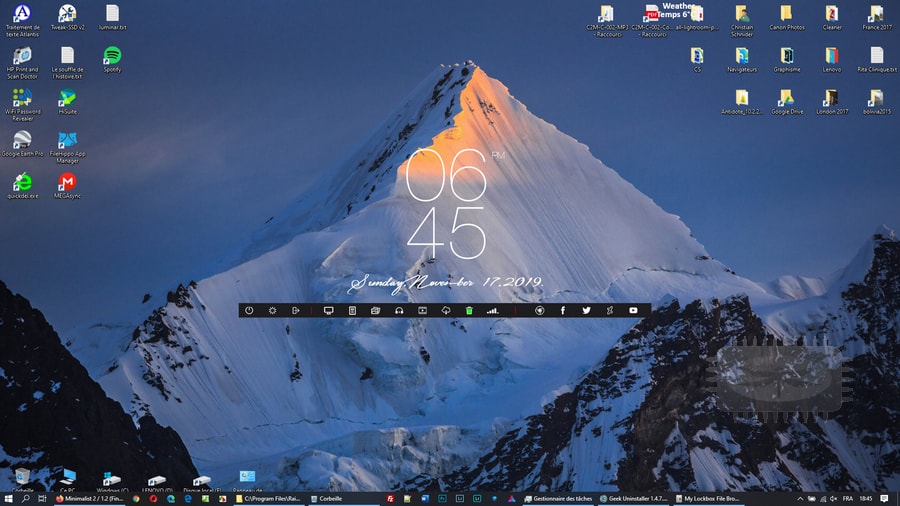Open Cleaner folder on desktop

tap(832, 17)
